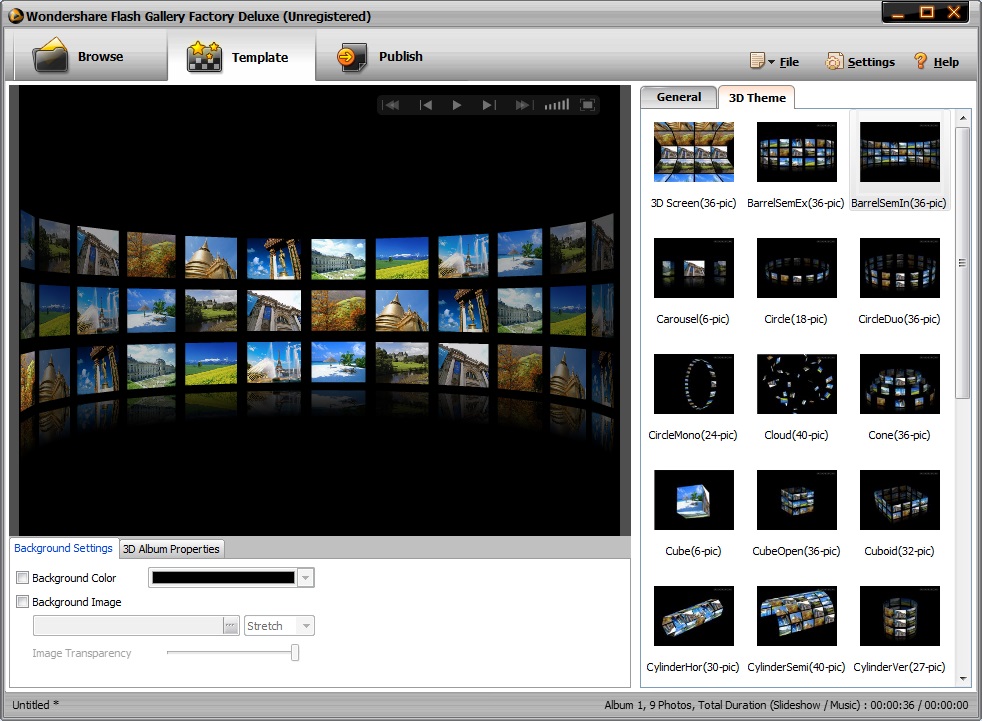Select the BarrelSemIn(36-pic) theme thumbnail
The height and width of the screenshot is (721, 982).
tap(898, 152)
